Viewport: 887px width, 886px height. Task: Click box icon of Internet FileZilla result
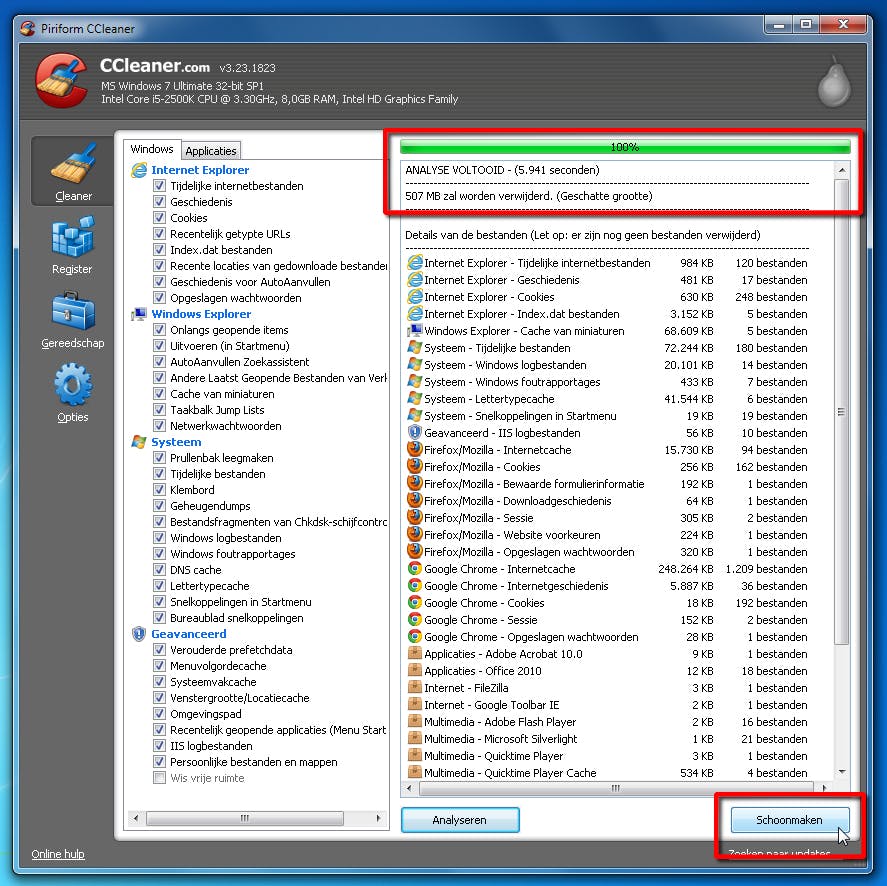tap(415, 687)
